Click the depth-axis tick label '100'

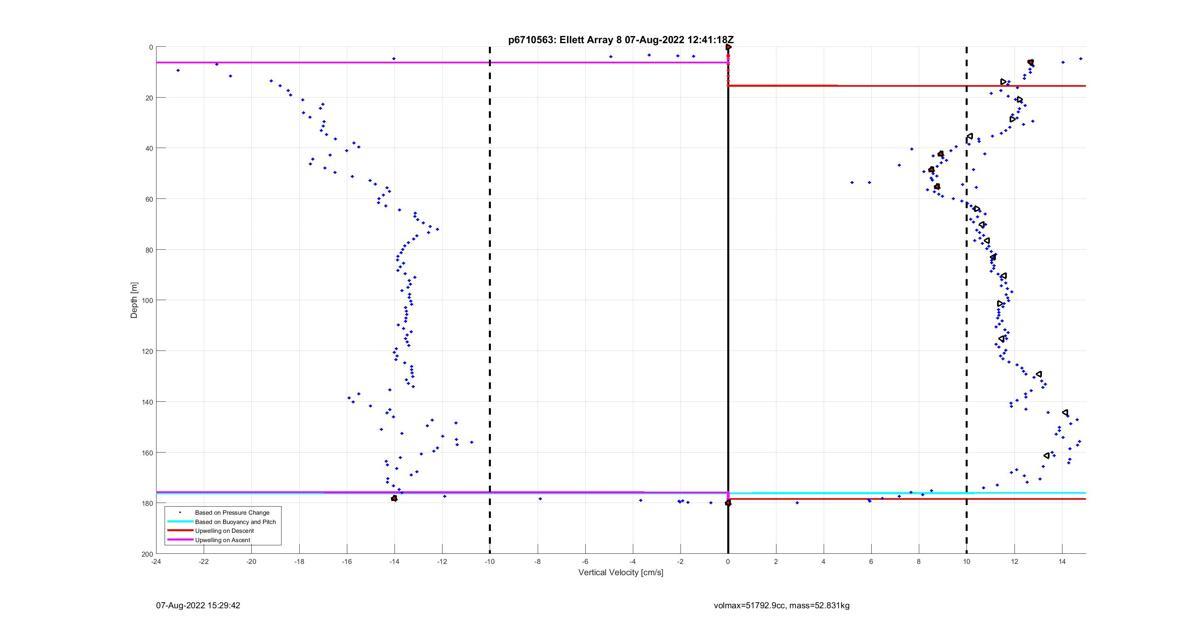[146, 300]
